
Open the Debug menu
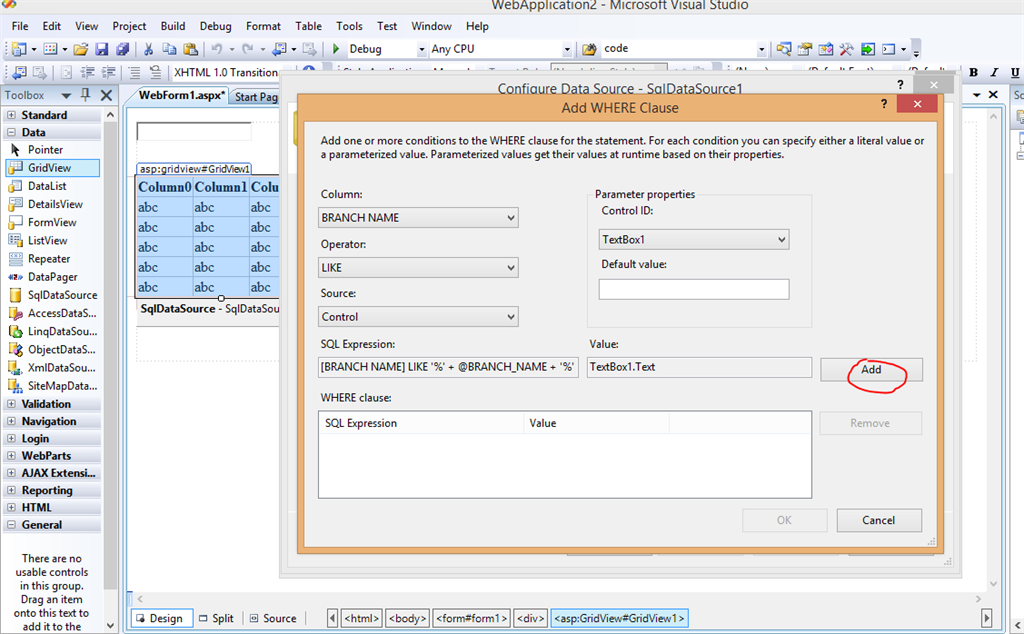[215, 26]
